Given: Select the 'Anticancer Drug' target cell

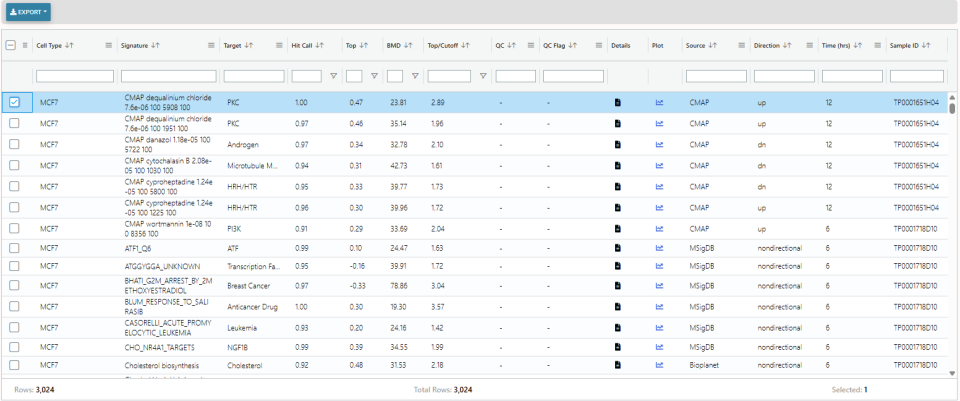Looking at the screenshot, I should (252, 307).
